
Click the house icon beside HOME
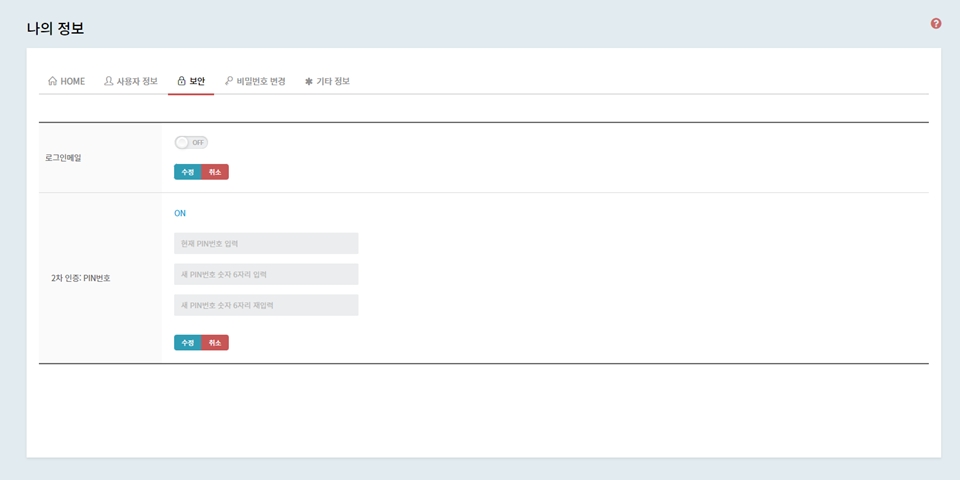coord(53,81)
